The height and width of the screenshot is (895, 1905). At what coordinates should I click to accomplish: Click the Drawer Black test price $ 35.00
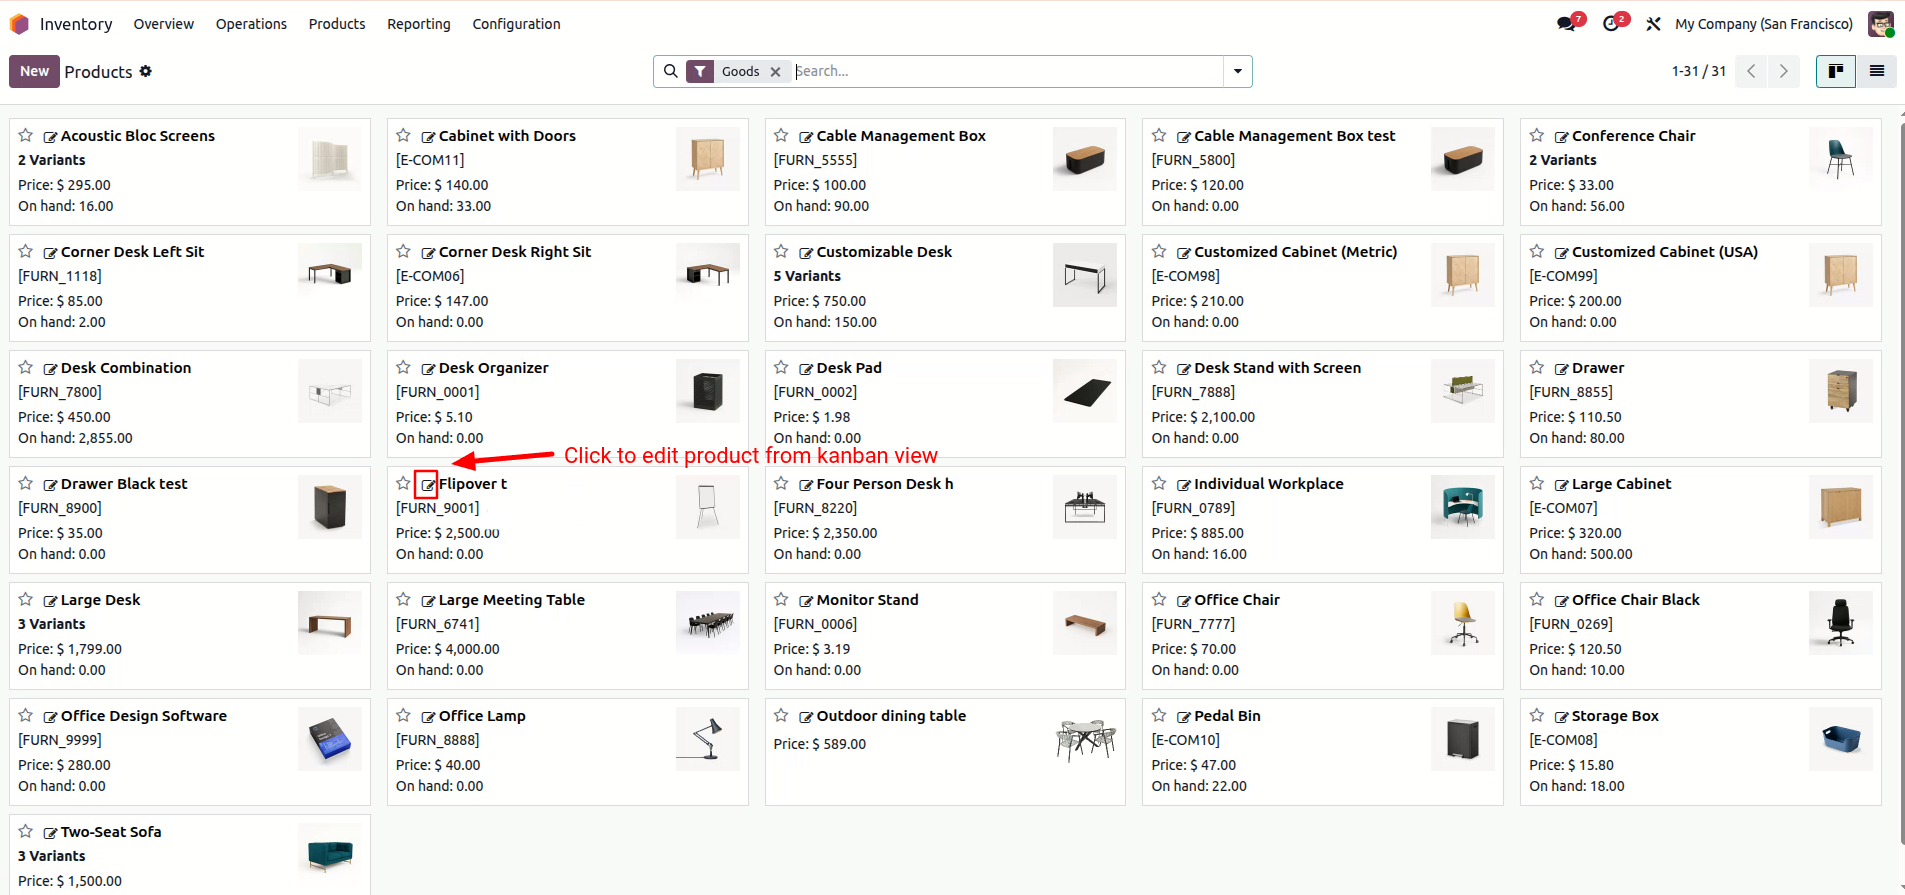[60, 533]
